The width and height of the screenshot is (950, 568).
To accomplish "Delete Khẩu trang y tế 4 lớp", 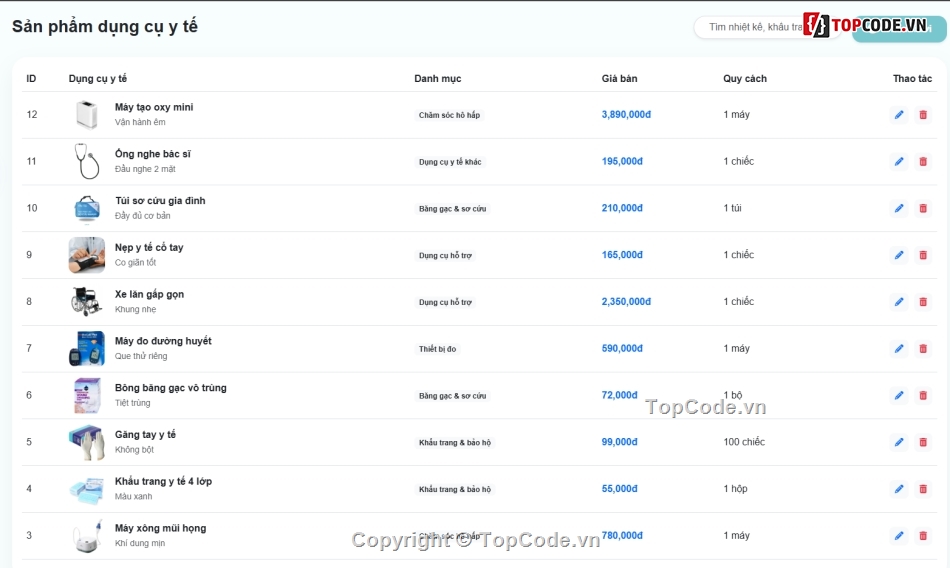I will [923, 489].
